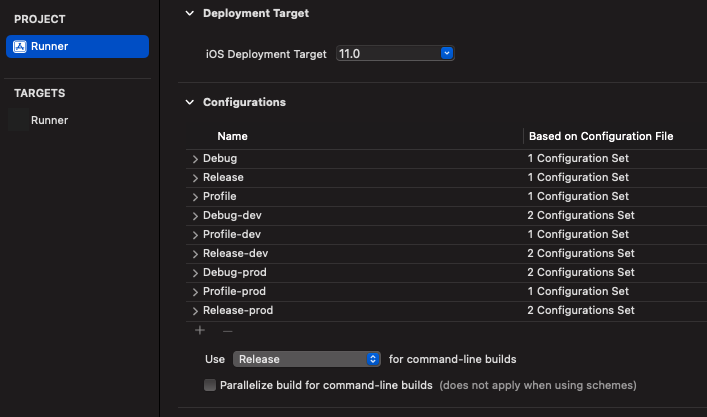This screenshot has width=707, height=417.
Task: Add a new configuration with plus button
Action: 200,330
